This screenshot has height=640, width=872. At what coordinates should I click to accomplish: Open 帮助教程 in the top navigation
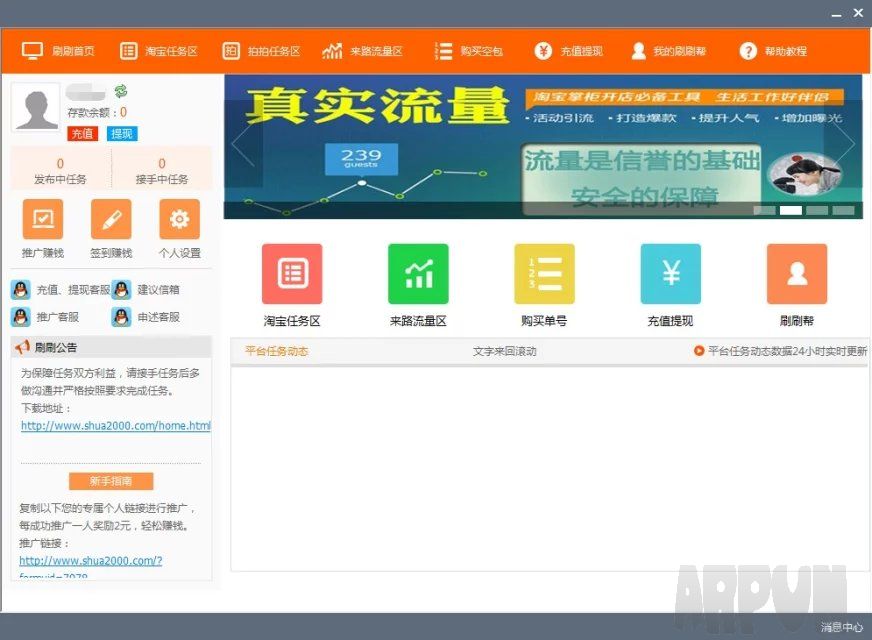tap(773, 51)
